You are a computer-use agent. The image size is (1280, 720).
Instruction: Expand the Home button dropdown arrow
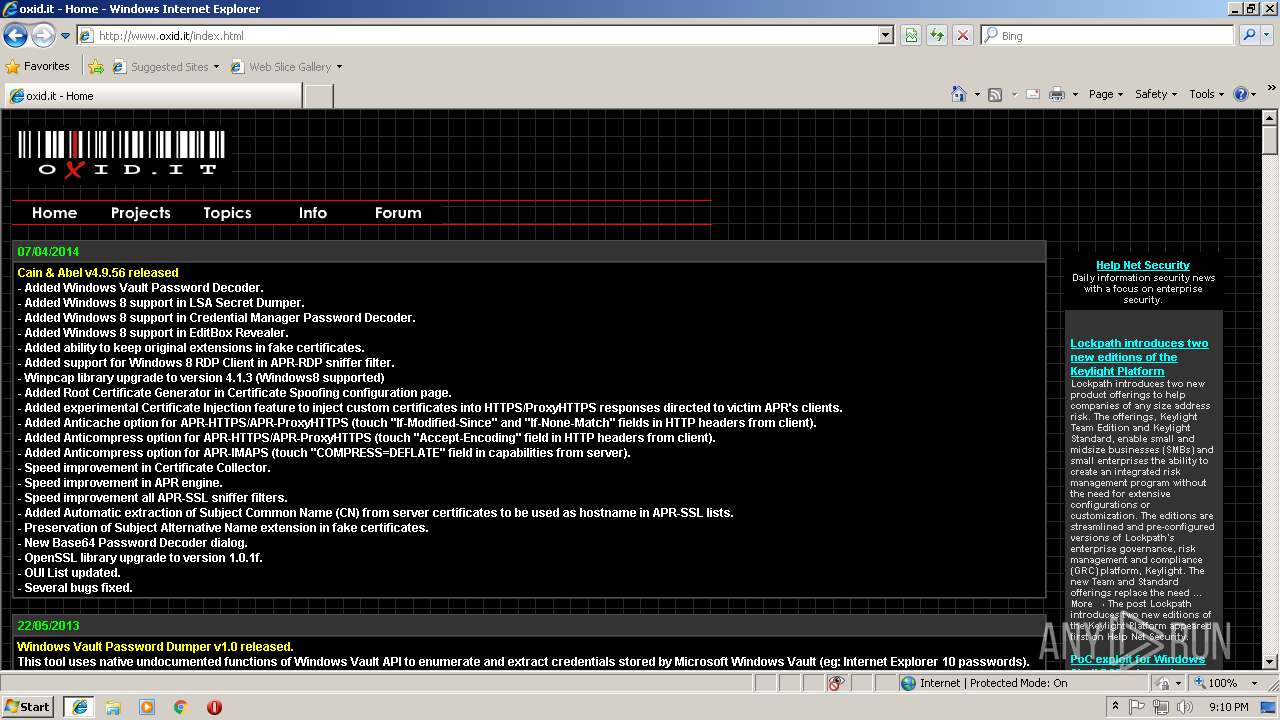[977, 95]
